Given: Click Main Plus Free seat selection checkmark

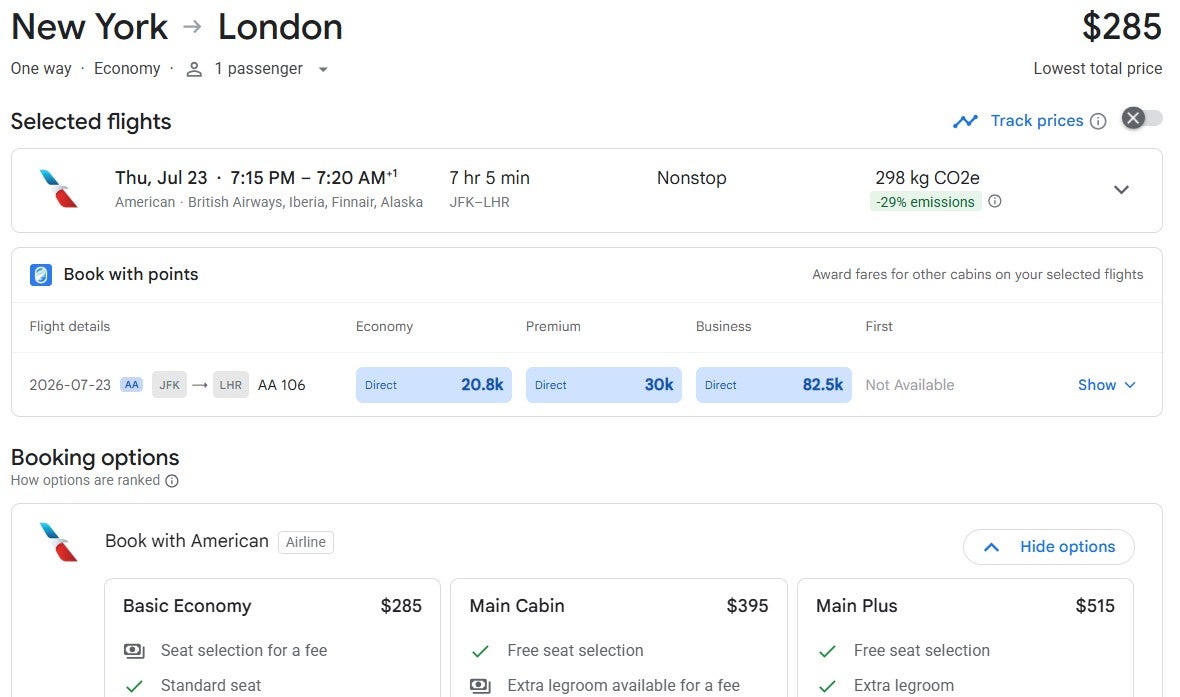Looking at the screenshot, I should coord(827,651).
